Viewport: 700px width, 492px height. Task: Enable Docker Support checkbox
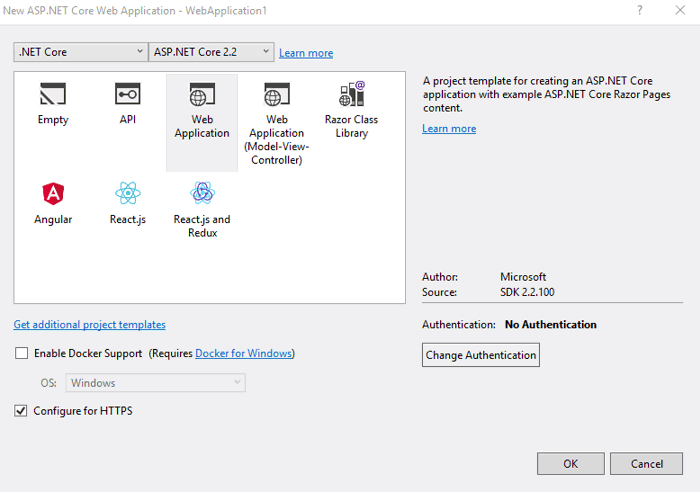point(22,353)
